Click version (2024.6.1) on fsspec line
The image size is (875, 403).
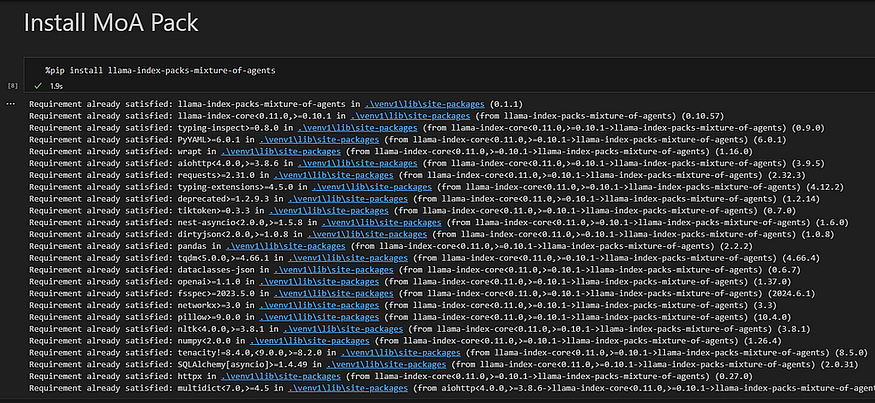(x=792, y=294)
